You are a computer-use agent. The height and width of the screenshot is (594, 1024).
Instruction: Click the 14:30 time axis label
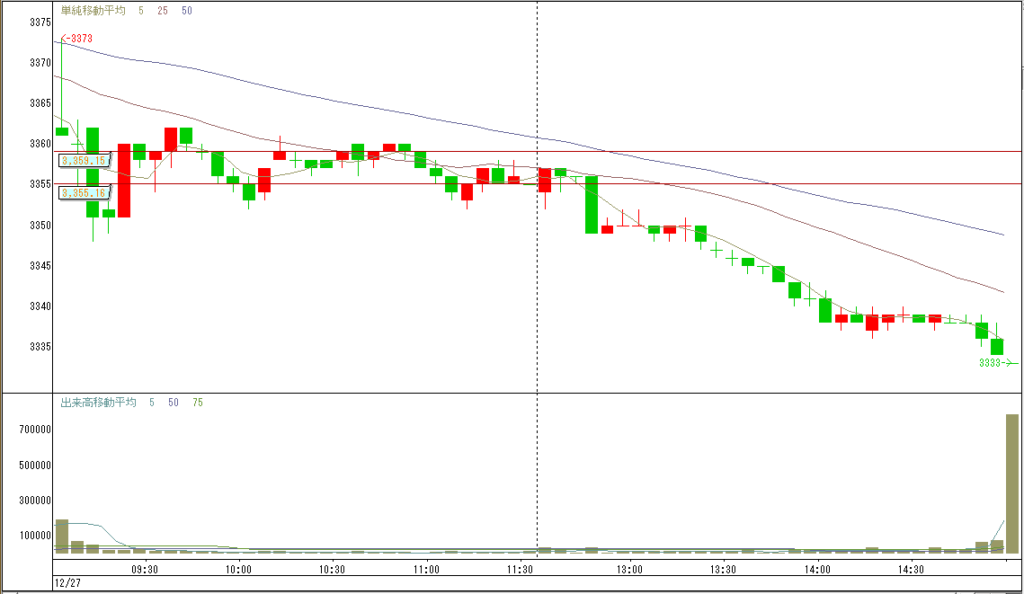[911, 569]
